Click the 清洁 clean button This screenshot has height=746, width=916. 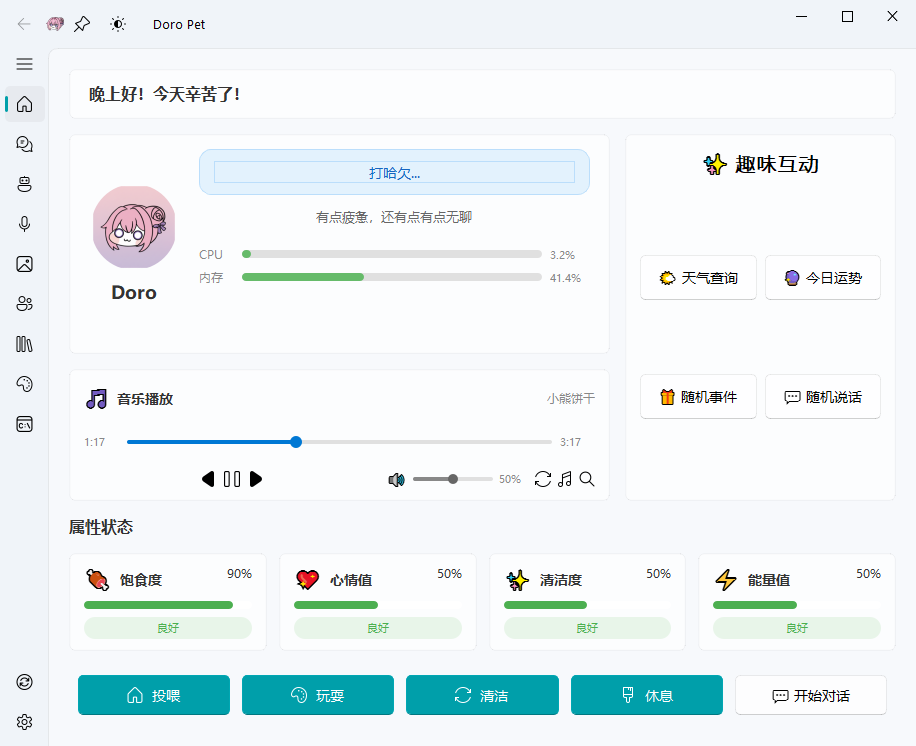point(482,695)
